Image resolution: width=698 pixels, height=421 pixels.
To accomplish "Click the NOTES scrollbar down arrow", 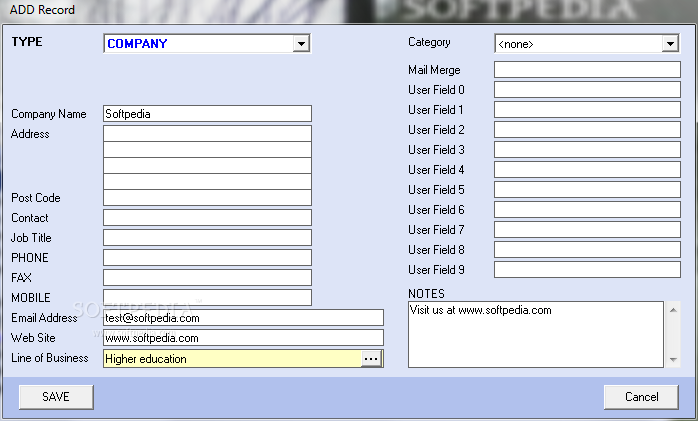I will (x=673, y=360).
